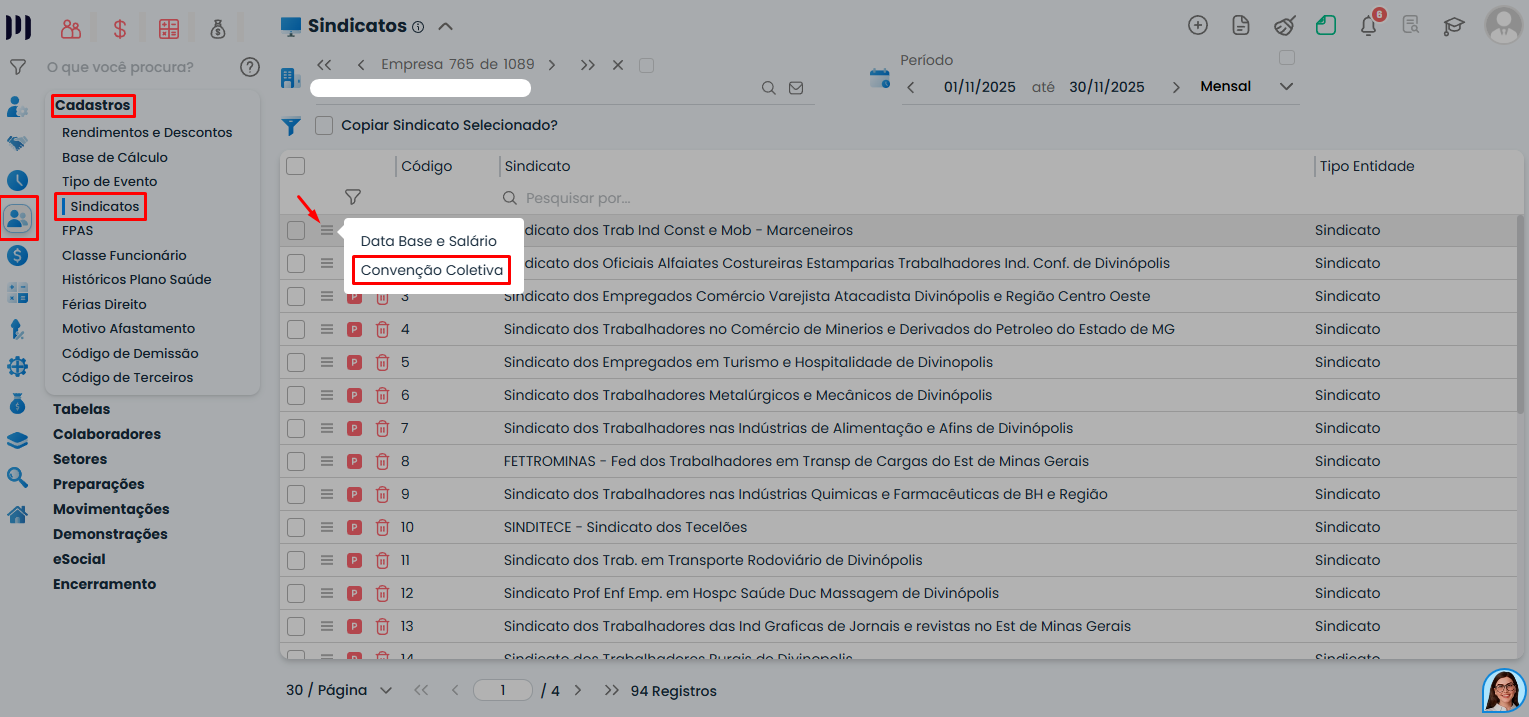Collapse the Sindicatos title chevron
This screenshot has width=1529, height=717.
tap(446, 26)
